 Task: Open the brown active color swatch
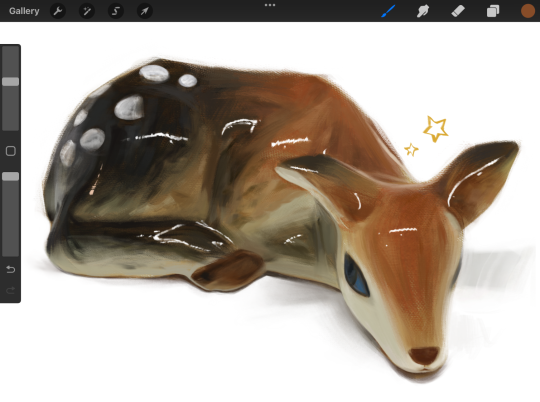528,11
